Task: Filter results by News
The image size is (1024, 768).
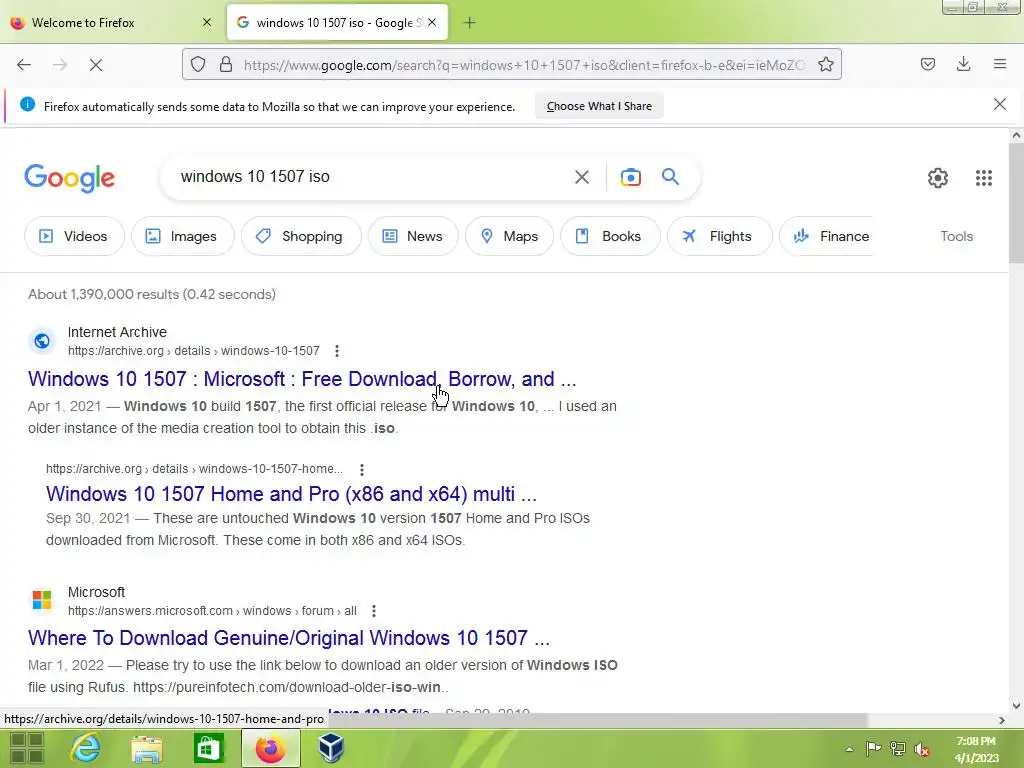Action: (413, 236)
